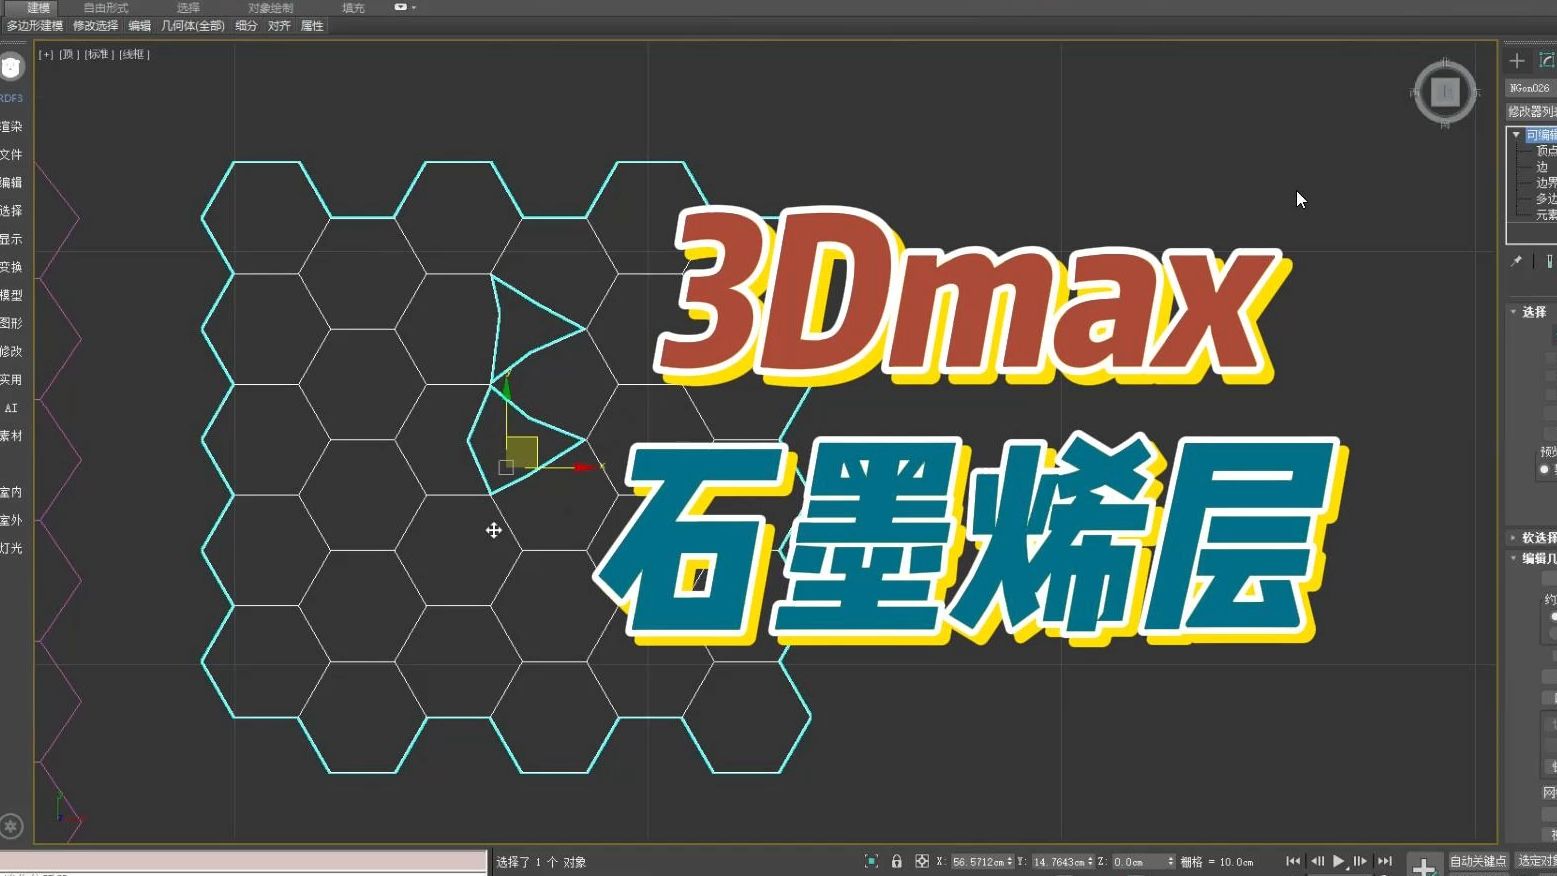Image resolution: width=1557 pixels, height=876 pixels.
Task: Select the 渲染 icon in the left sidebar
Action: pos(12,127)
